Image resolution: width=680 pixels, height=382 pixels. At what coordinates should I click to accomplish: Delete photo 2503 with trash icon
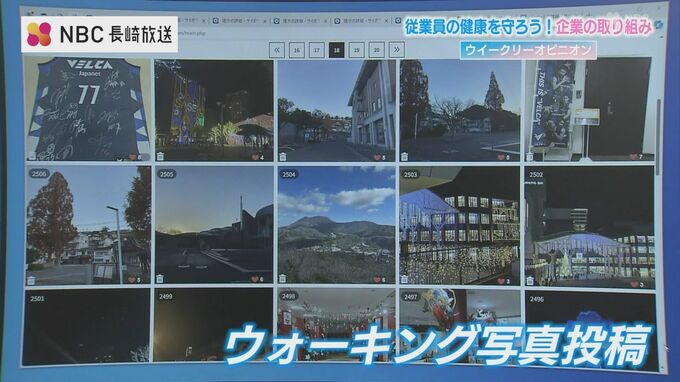(404, 279)
